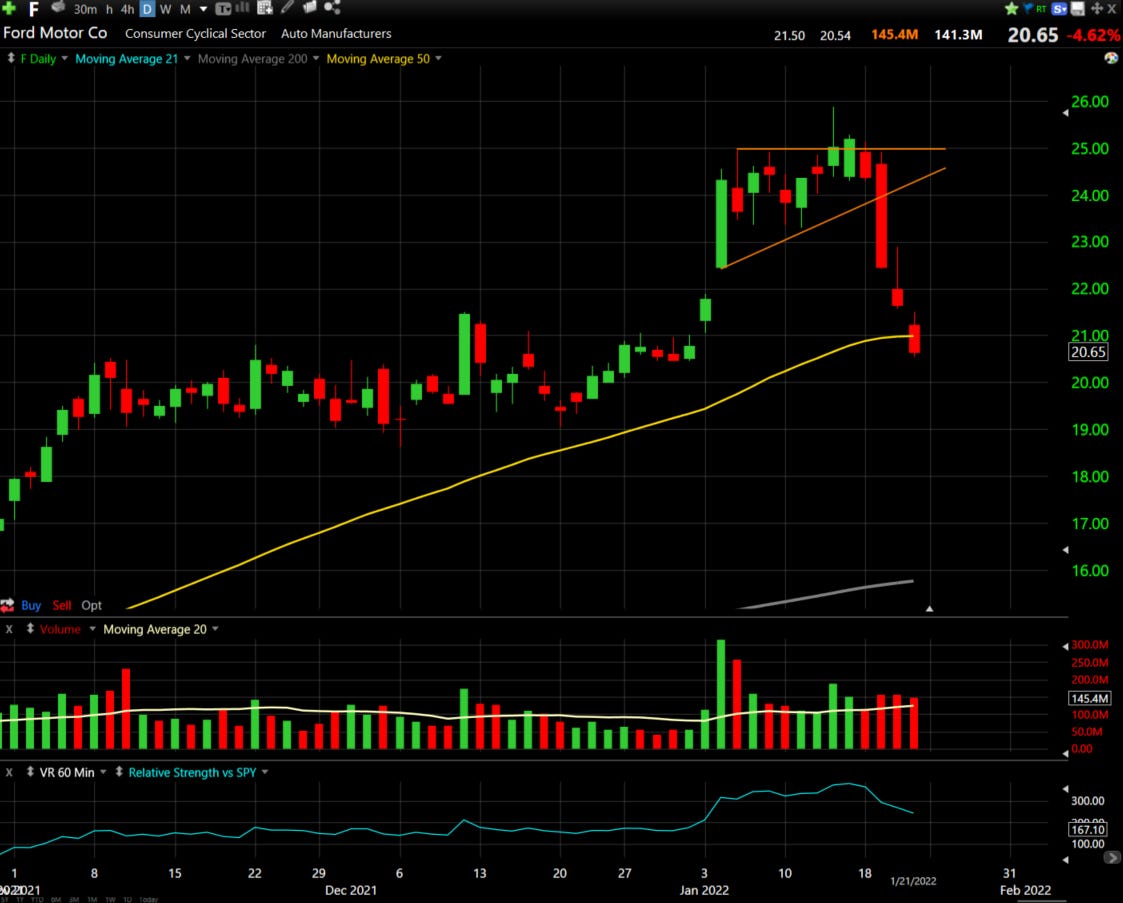Click the 20.54 low price value
Screen dimensions: 1123x903
[x=835, y=35]
